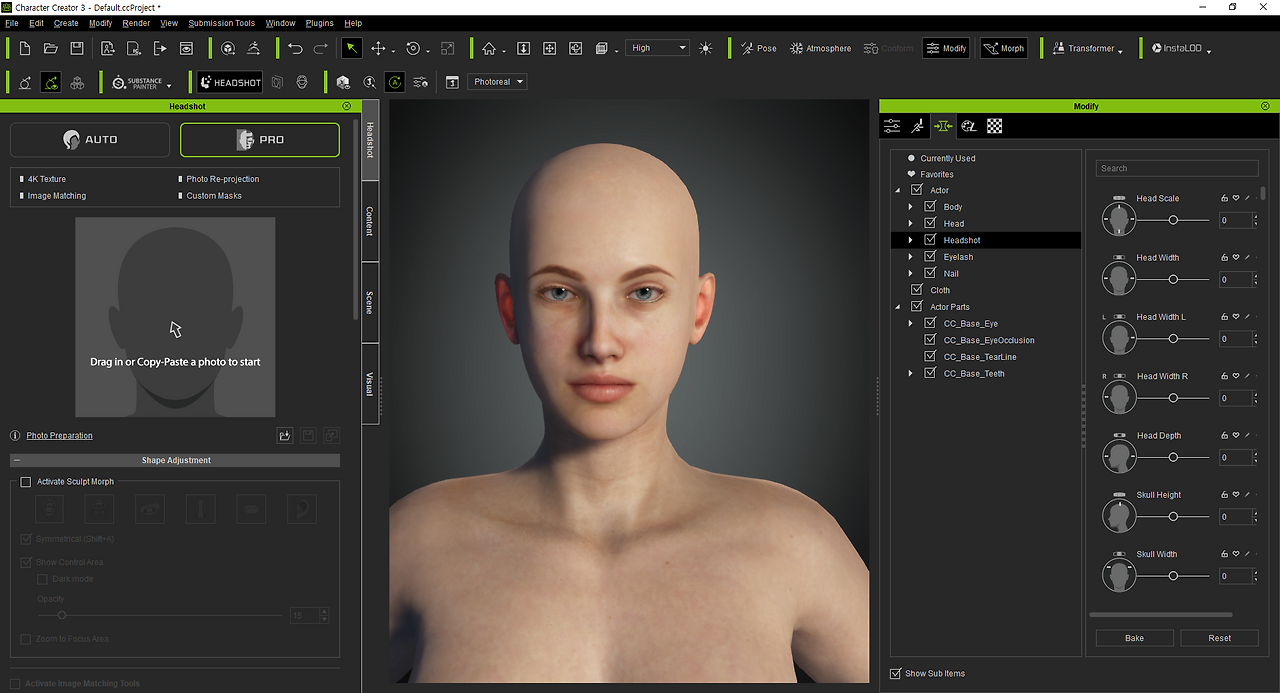Open the Photo Preparation link
The image size is (1280, 693).
click(59, 436)
